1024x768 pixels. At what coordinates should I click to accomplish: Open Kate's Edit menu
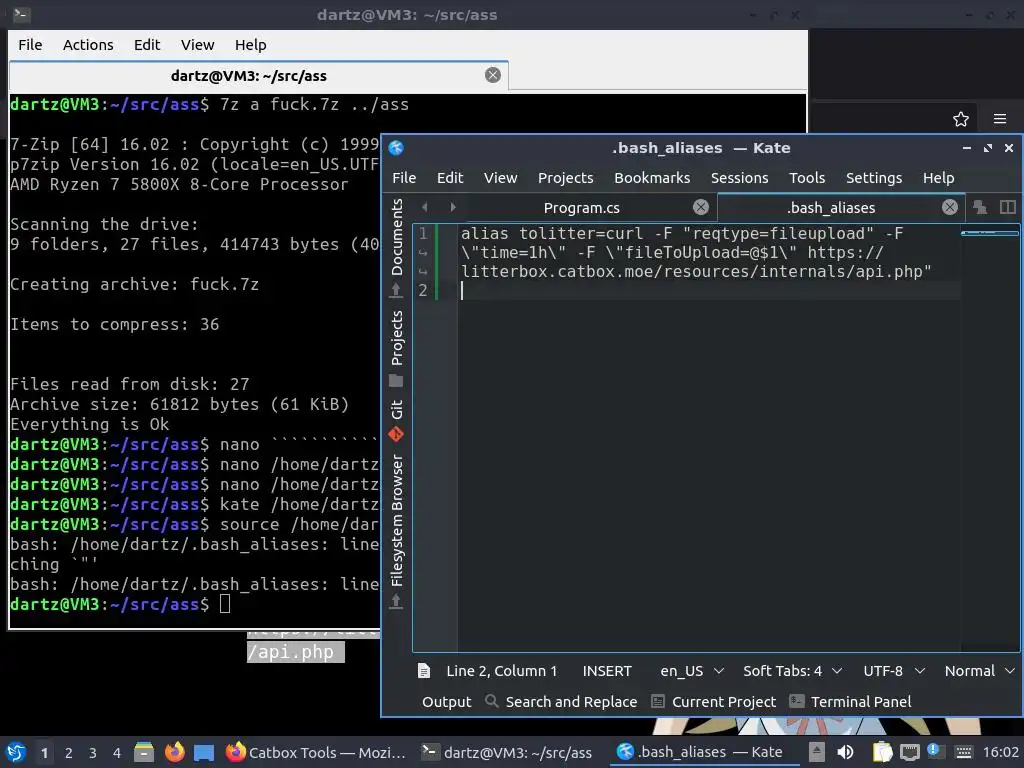tap(450, 178)
